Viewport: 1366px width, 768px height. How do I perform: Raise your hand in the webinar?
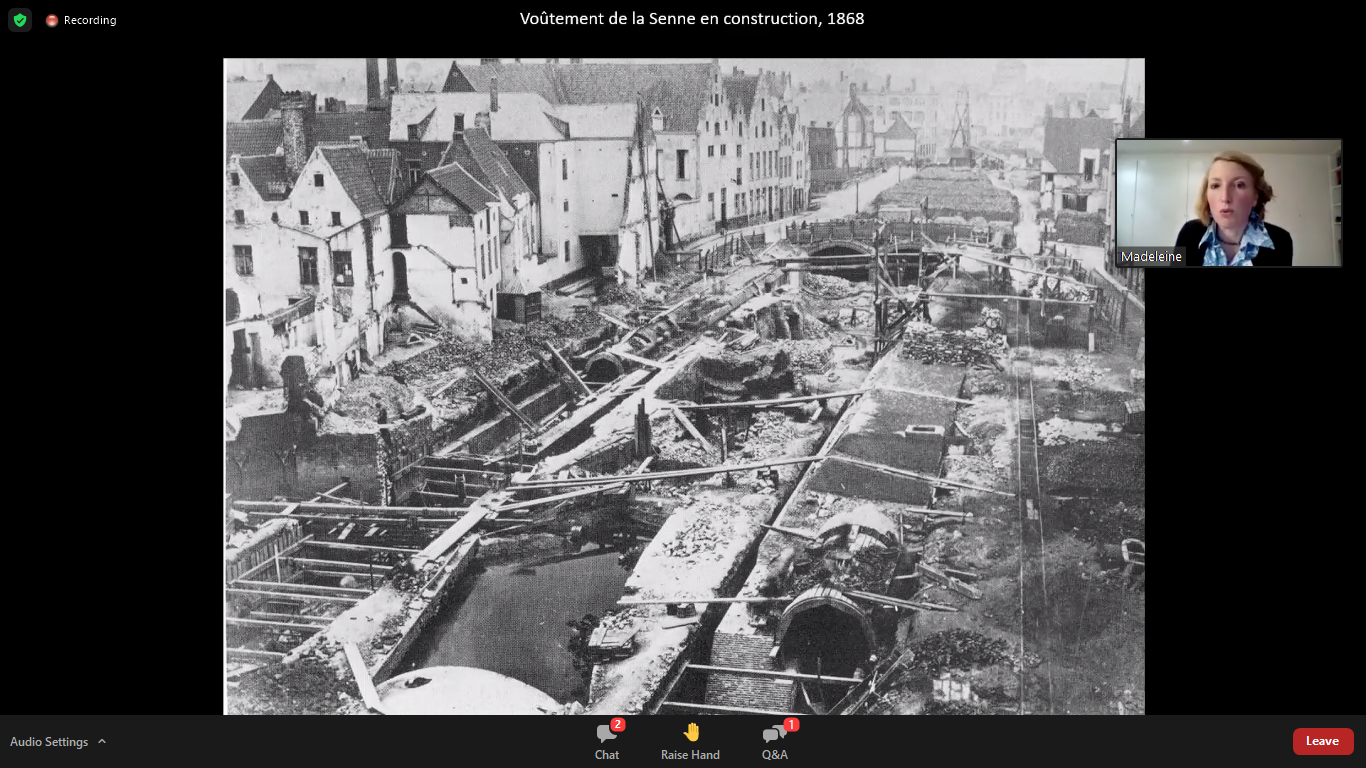tap(690, 741)
